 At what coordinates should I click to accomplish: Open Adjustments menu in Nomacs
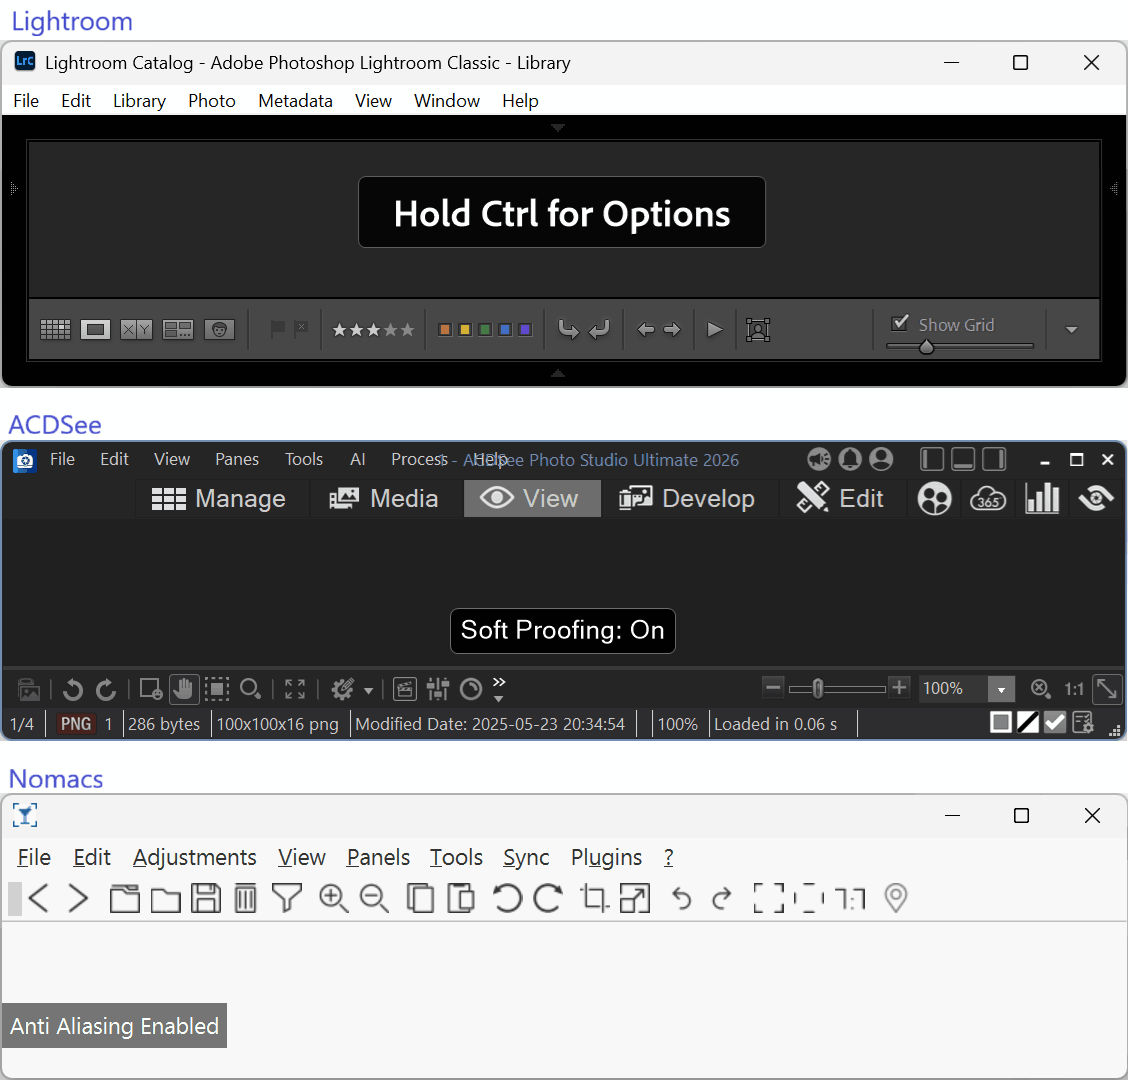194,857
